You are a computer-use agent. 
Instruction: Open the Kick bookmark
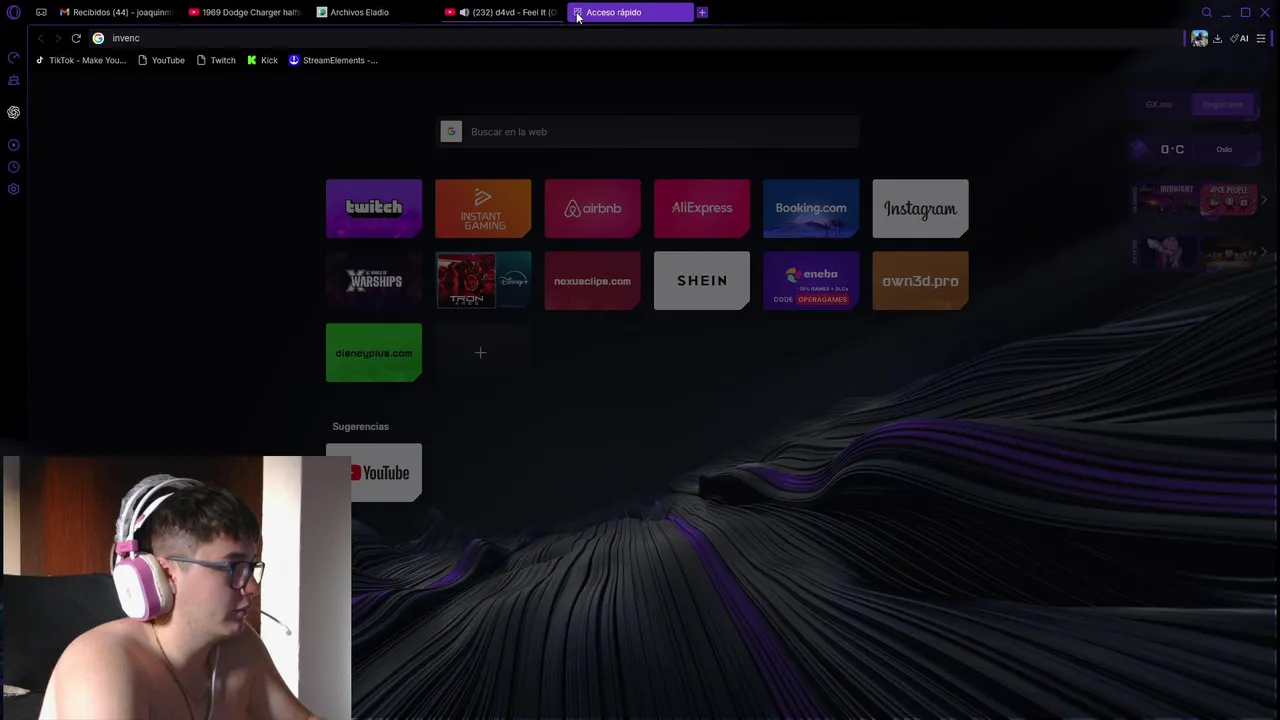pos(262,60)
